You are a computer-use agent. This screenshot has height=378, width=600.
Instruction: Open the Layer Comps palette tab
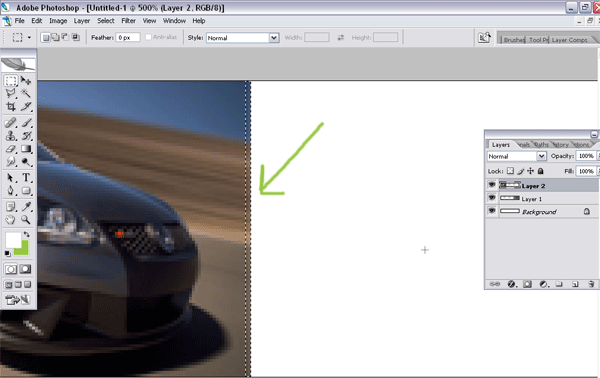569,39
